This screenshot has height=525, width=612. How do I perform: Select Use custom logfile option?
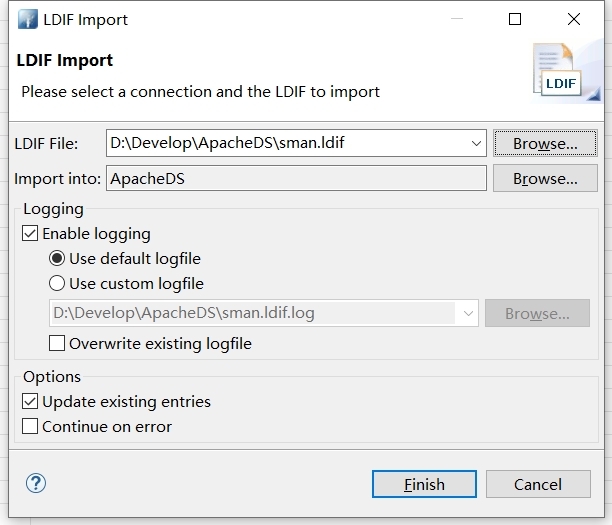point(58,284)
